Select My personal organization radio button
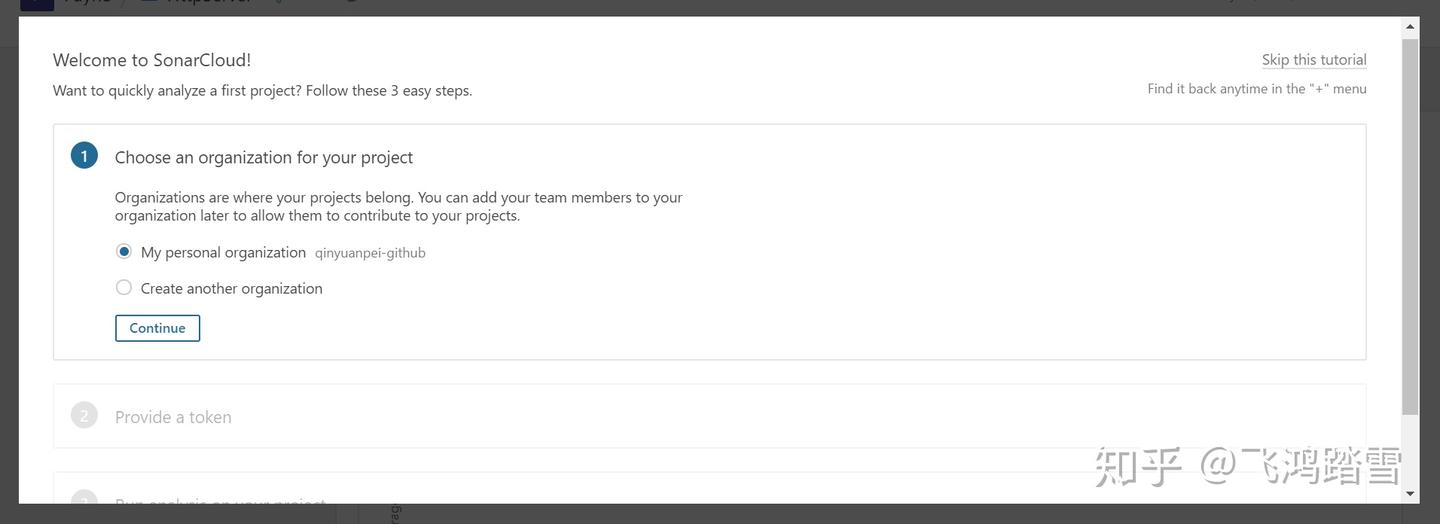The height and width of the screenshot is (524, 1440). tap(124, 251)
